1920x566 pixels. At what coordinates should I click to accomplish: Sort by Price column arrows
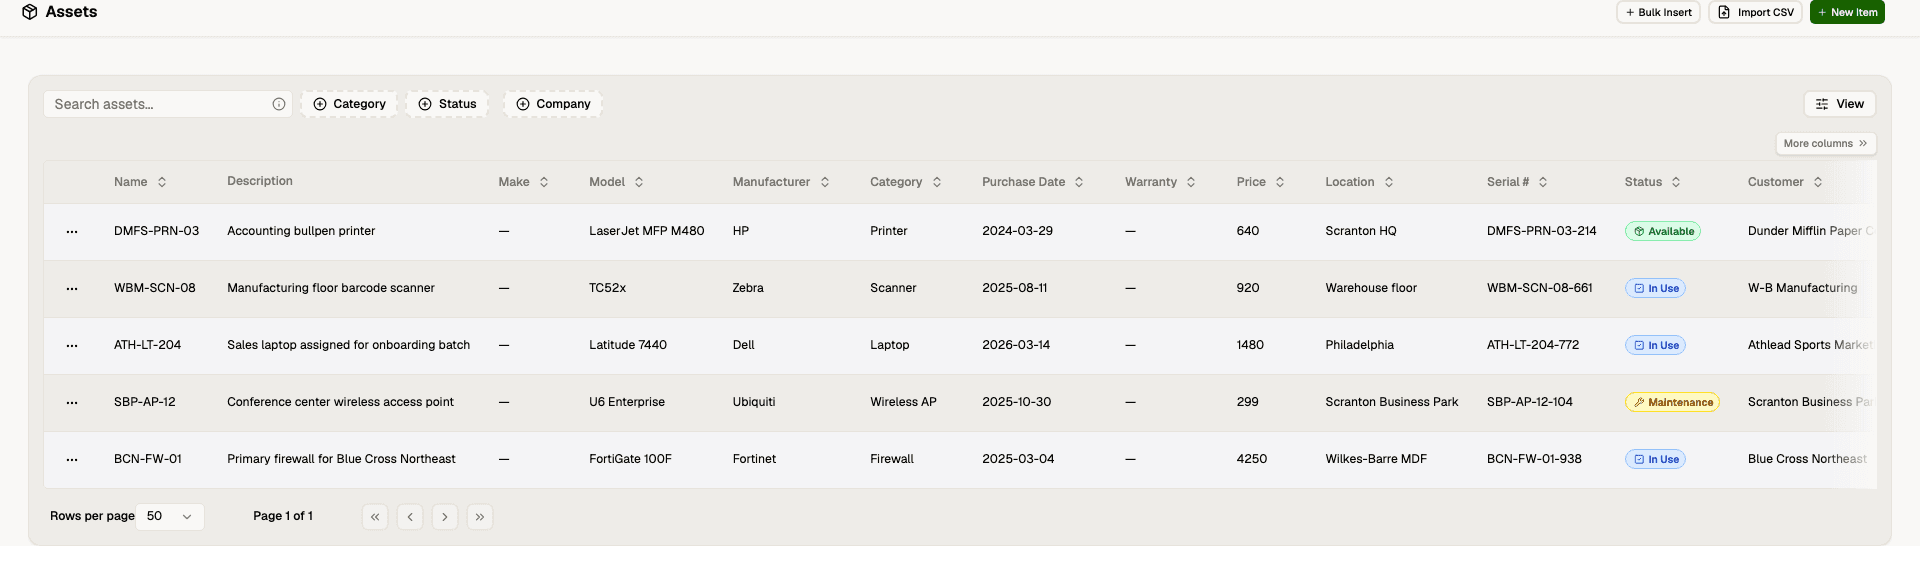[1280, 182]
